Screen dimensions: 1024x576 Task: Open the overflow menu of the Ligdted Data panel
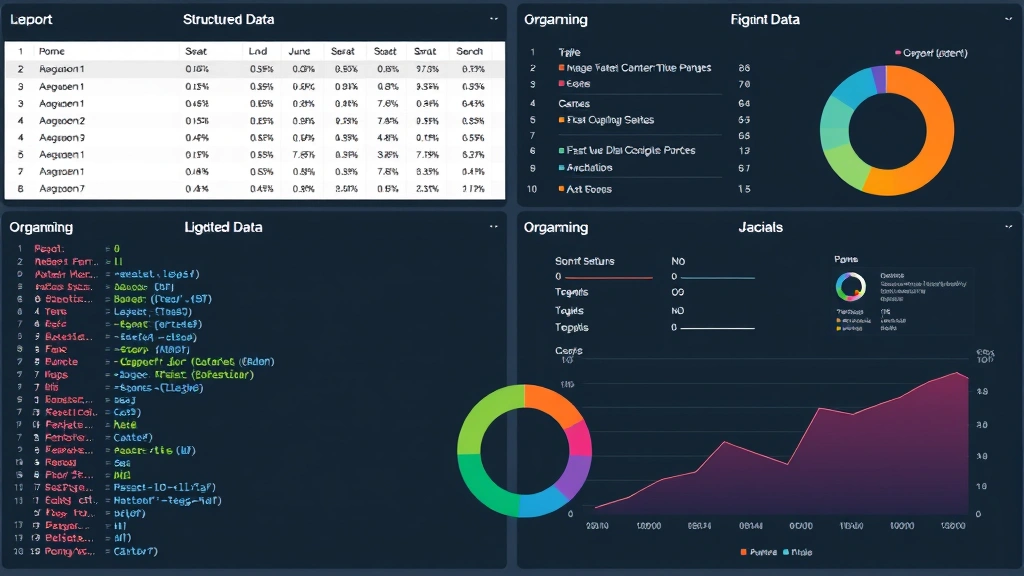pyautogui.click(x=494, y=226)
